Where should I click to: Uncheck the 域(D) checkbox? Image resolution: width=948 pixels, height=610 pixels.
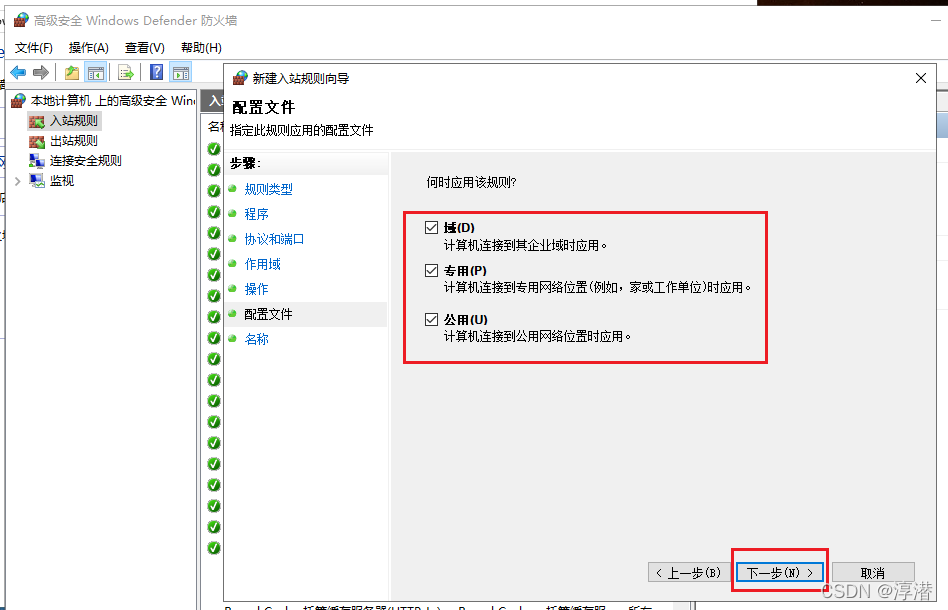tap(431, 227)
